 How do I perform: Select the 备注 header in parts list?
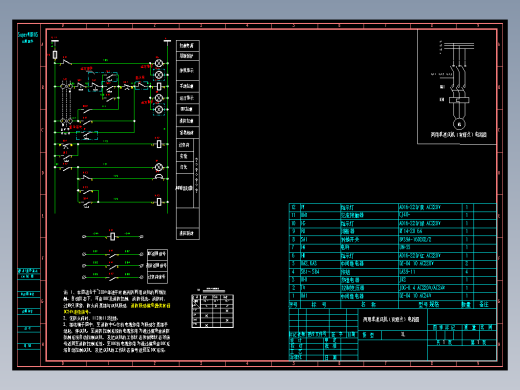484,304
